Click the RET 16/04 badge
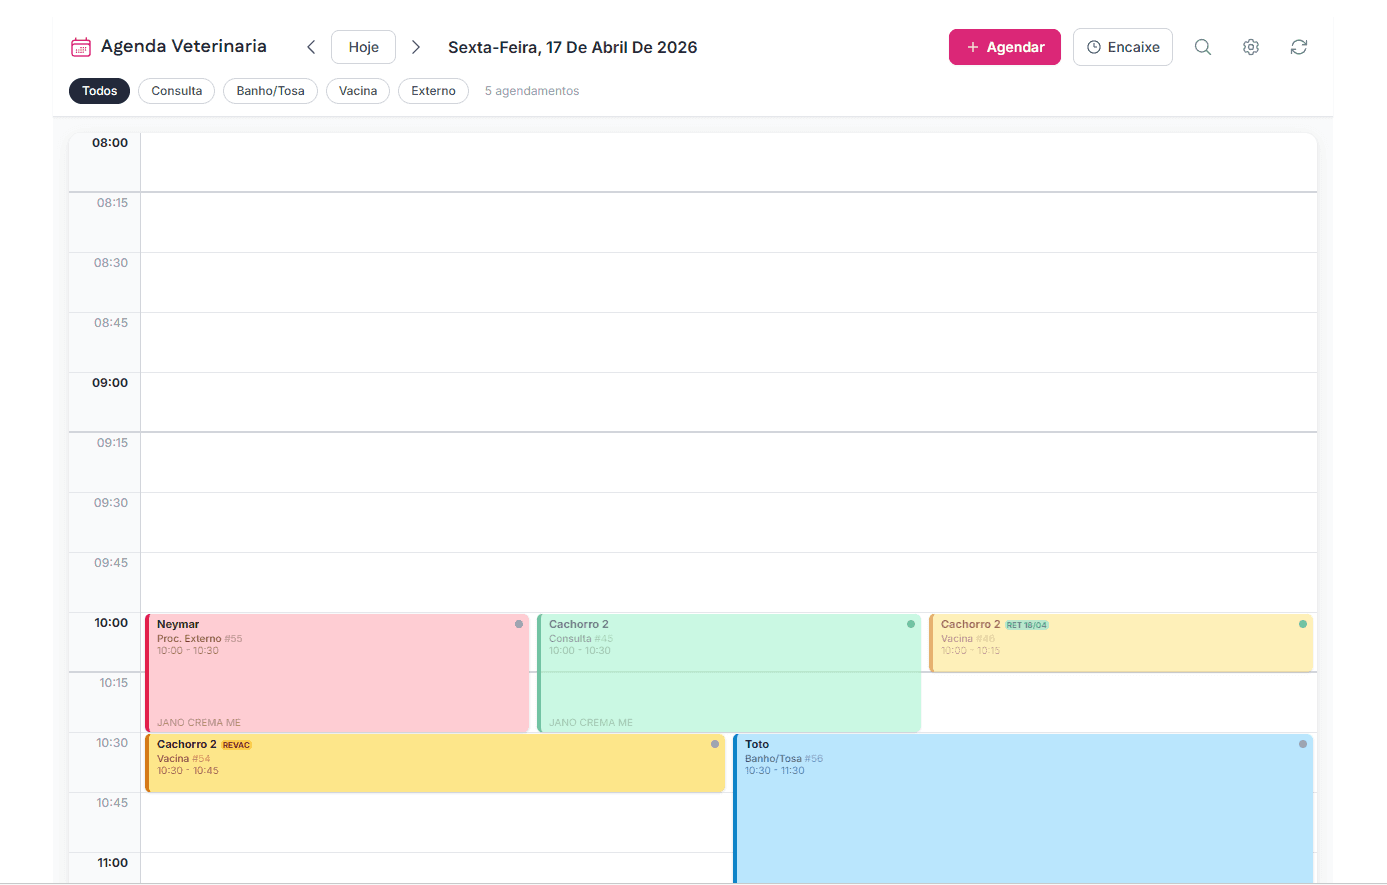Screen dimensions: 1387x885 point(1027,625)
